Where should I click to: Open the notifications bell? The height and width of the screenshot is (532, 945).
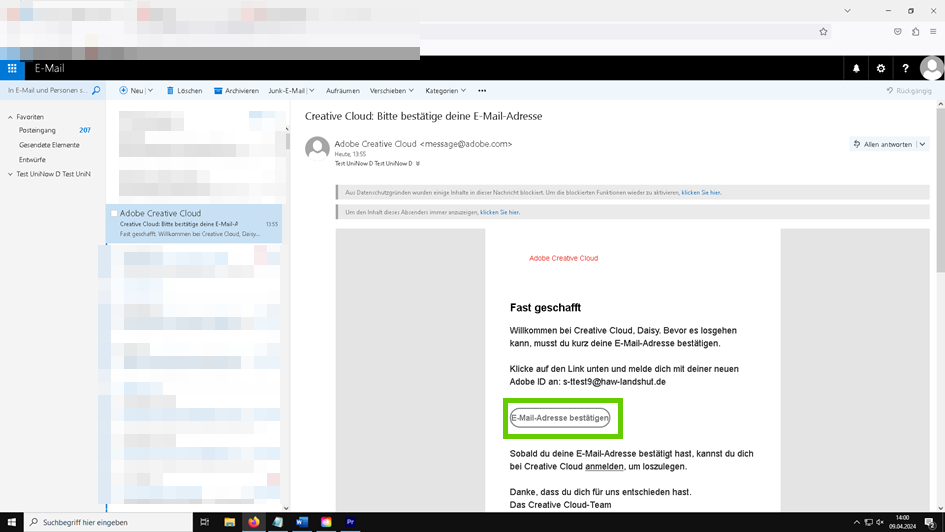[856, 69]
